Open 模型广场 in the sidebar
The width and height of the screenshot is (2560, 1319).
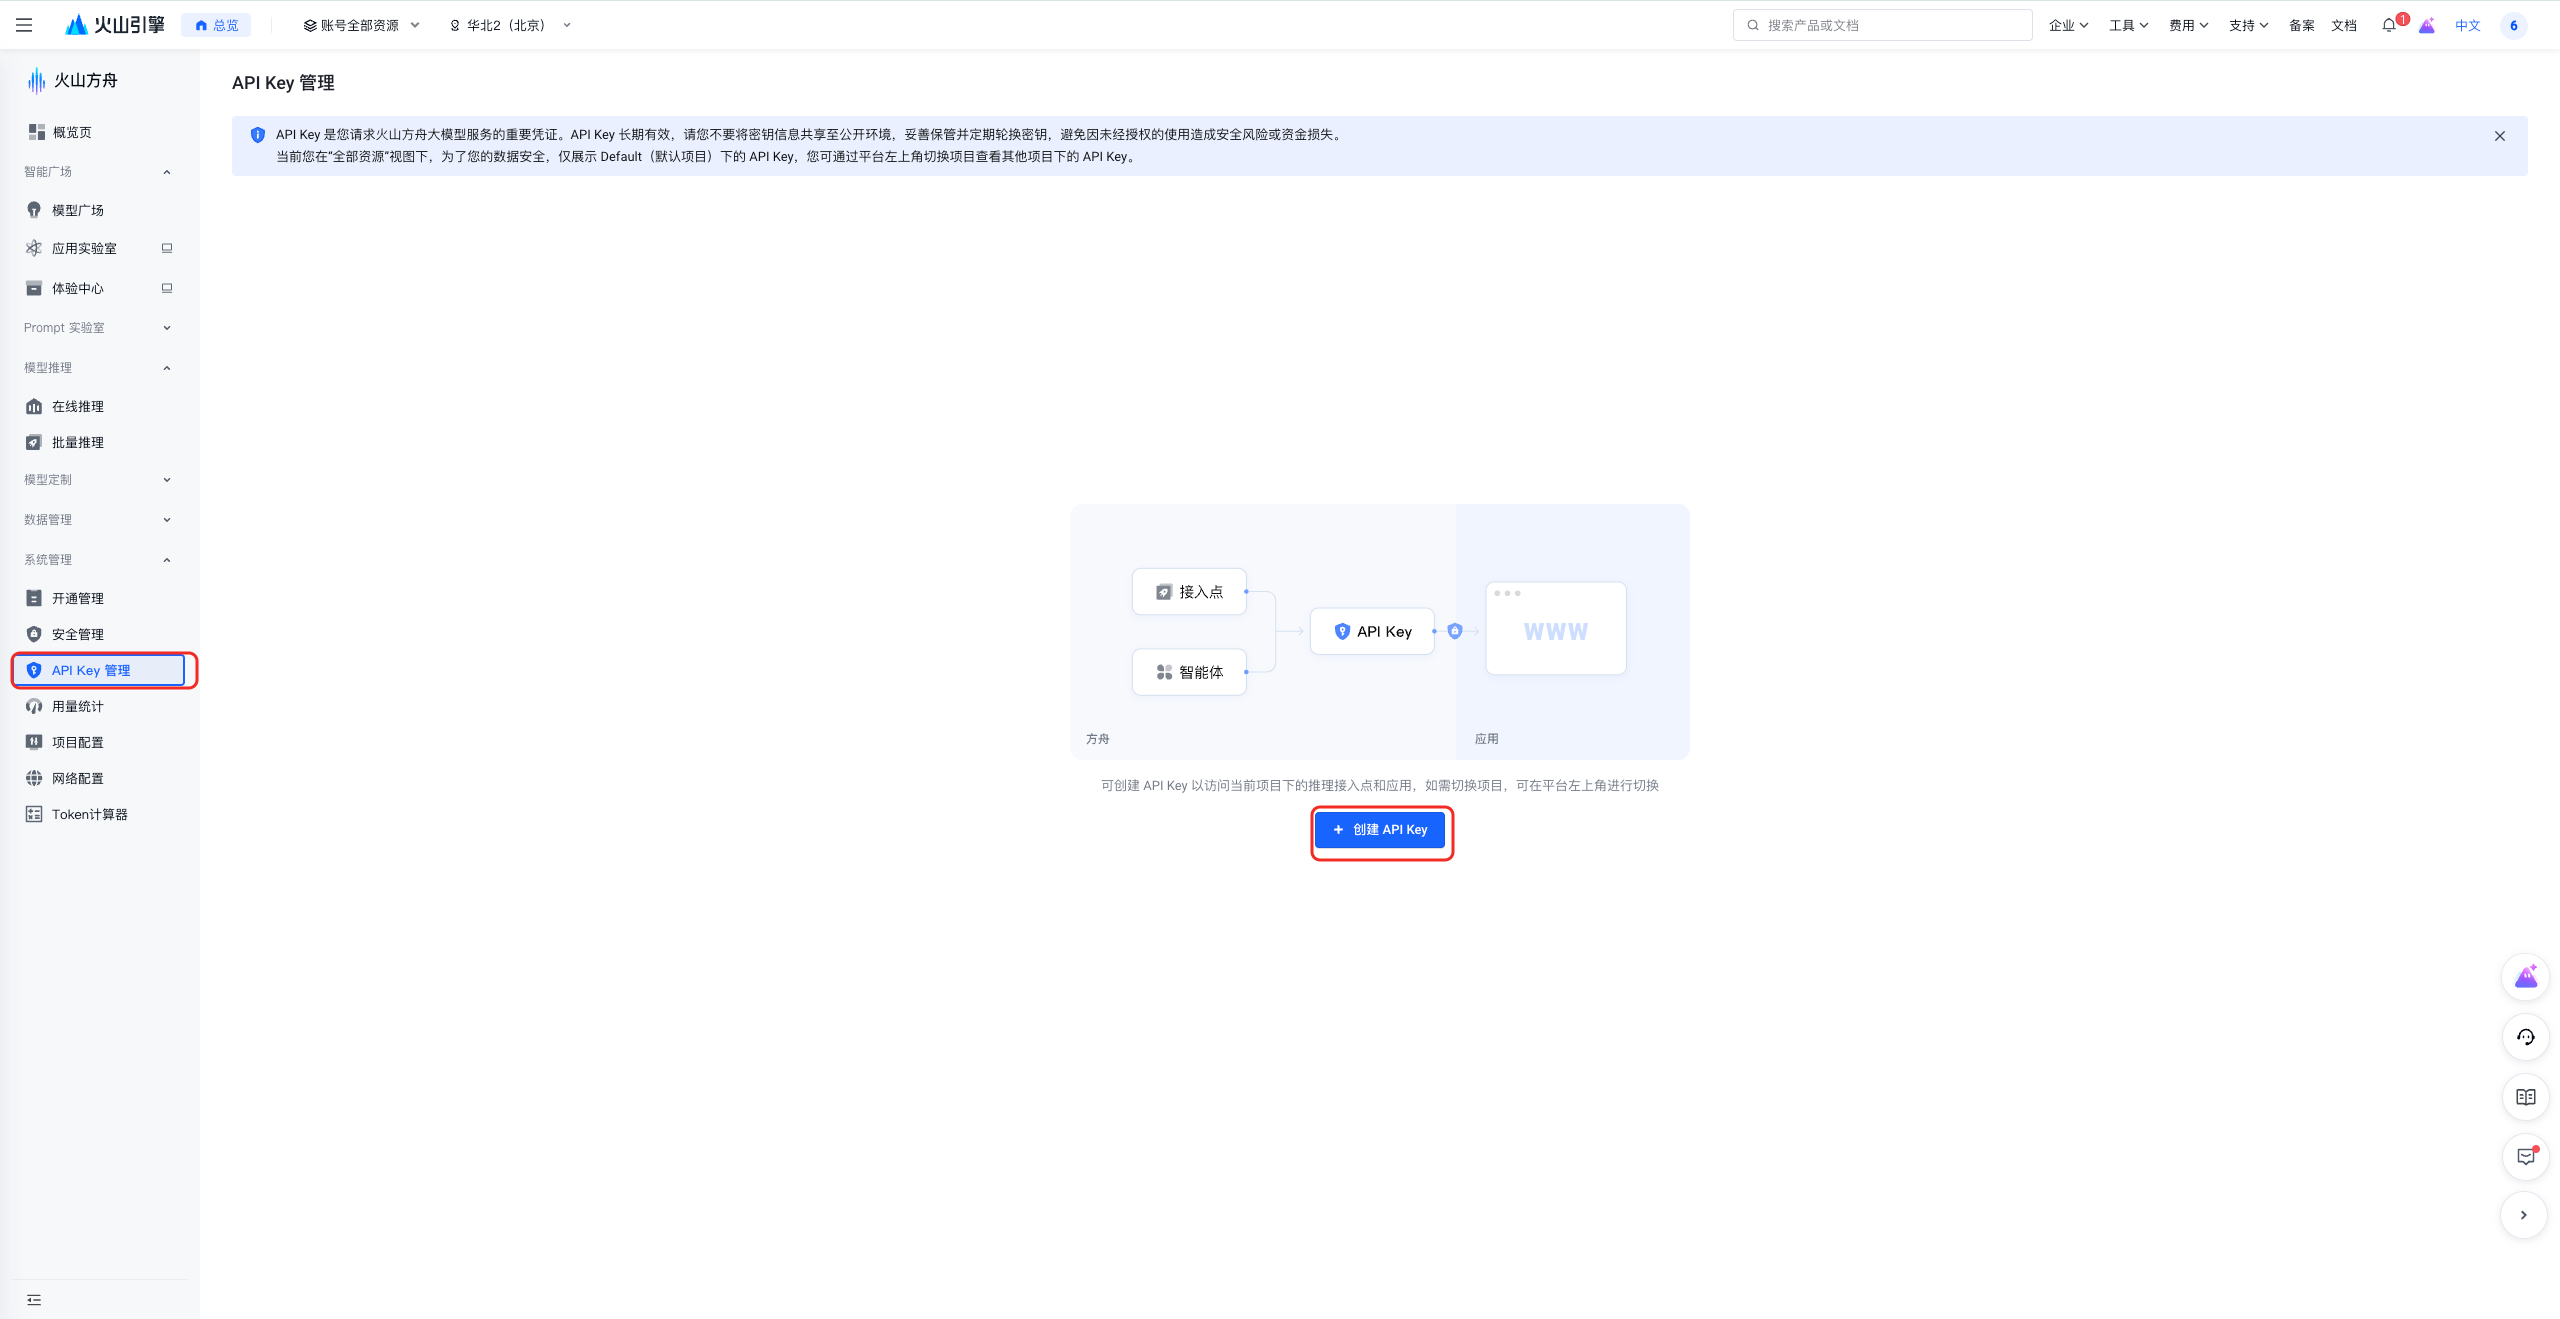point(78,210)
